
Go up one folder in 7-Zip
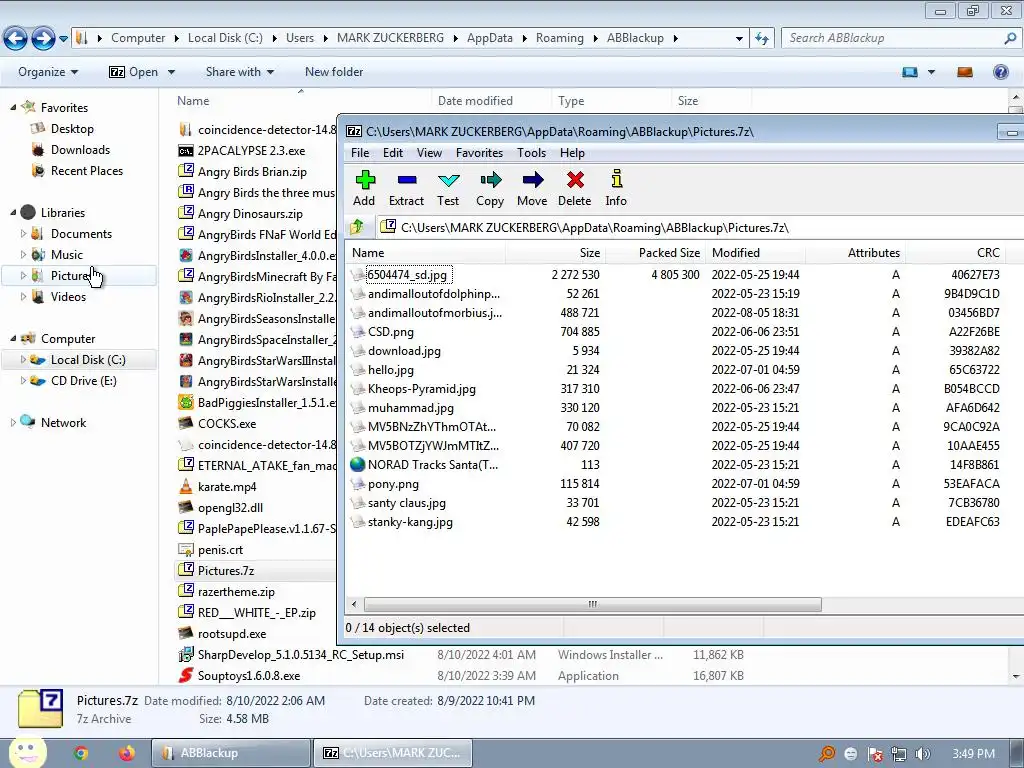click(x=357, y=227)
